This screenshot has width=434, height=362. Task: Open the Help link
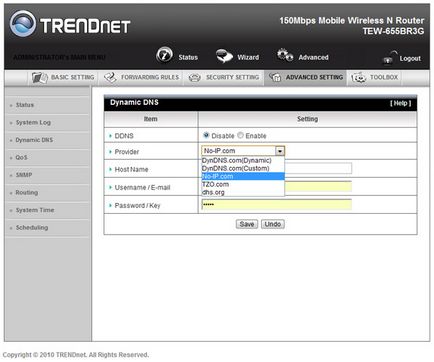pyautogui.click(x=401, y=103)
